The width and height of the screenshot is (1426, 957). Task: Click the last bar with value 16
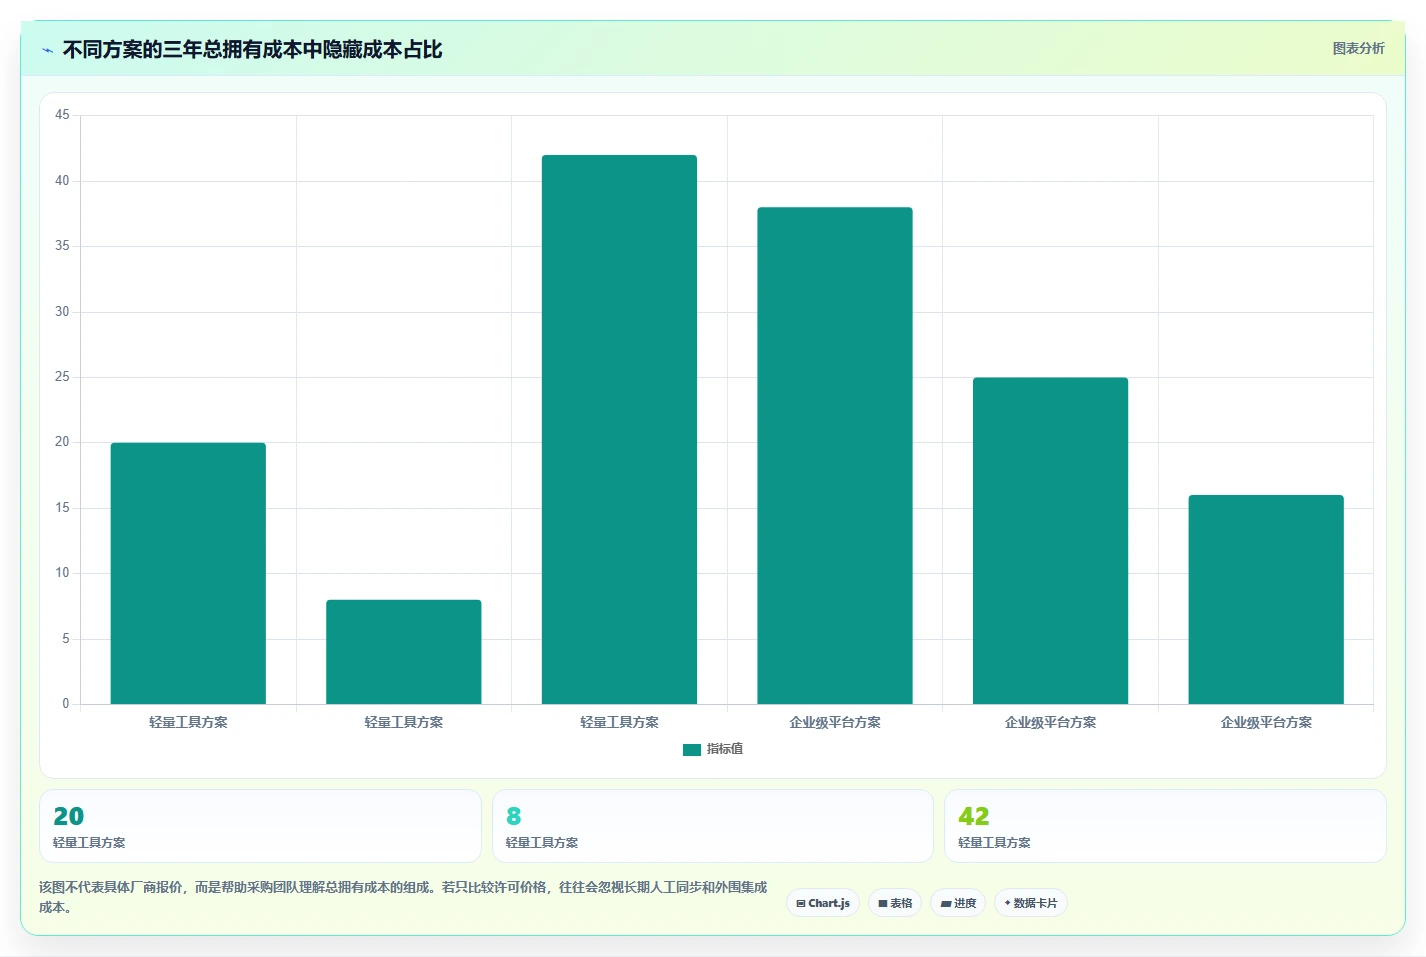pyautogui.click(x=1266, y=599)
